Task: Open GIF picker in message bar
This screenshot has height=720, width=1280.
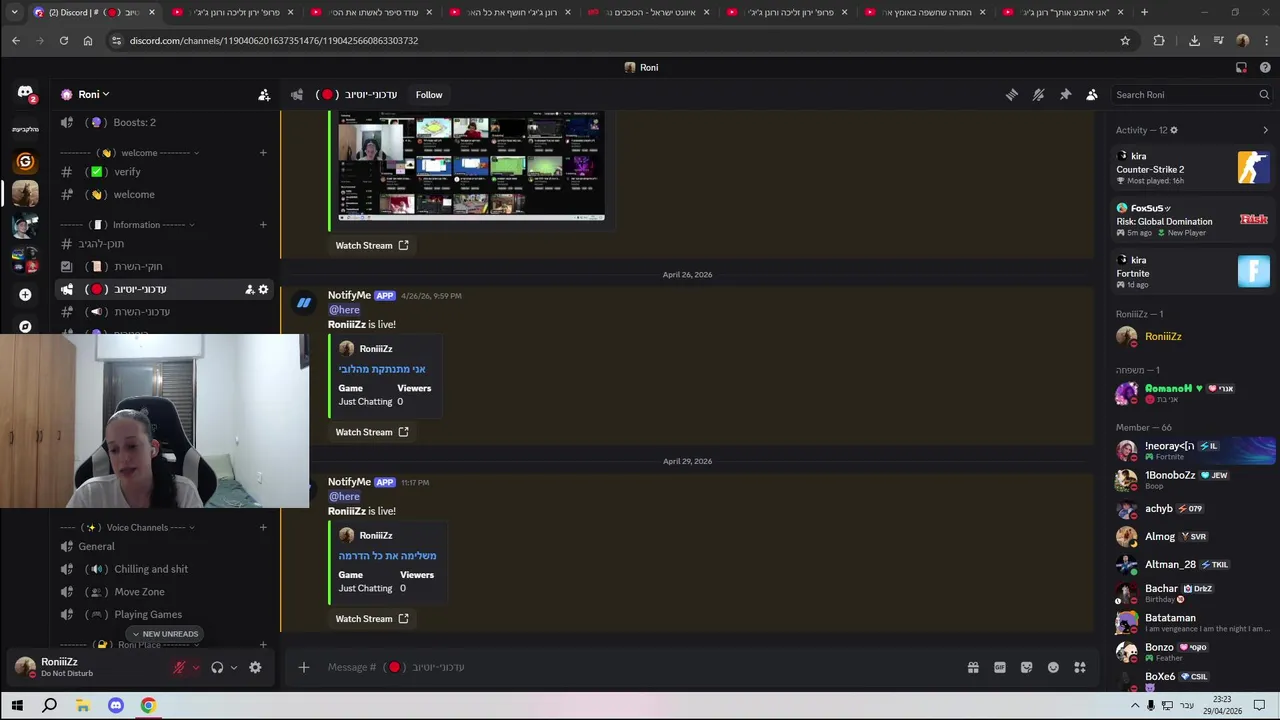Action: (x=1000, y=667)
